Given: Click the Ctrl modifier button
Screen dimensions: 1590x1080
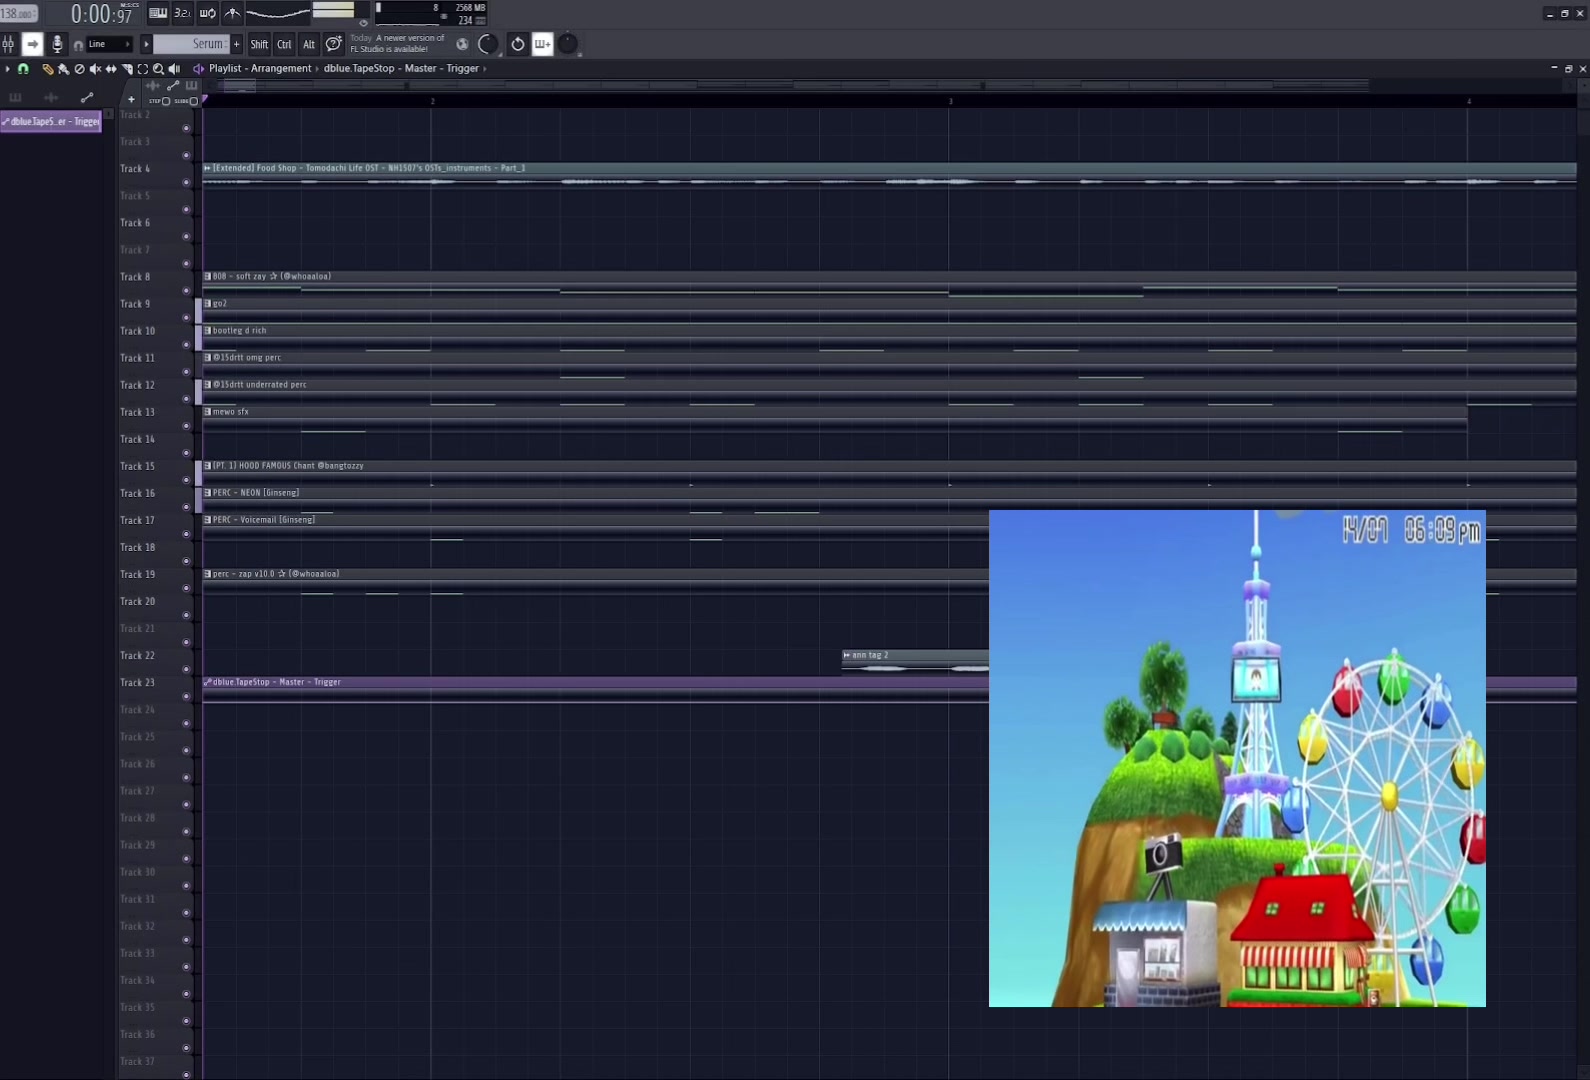Looking at the screenshot, I should (x=284, y=44).
